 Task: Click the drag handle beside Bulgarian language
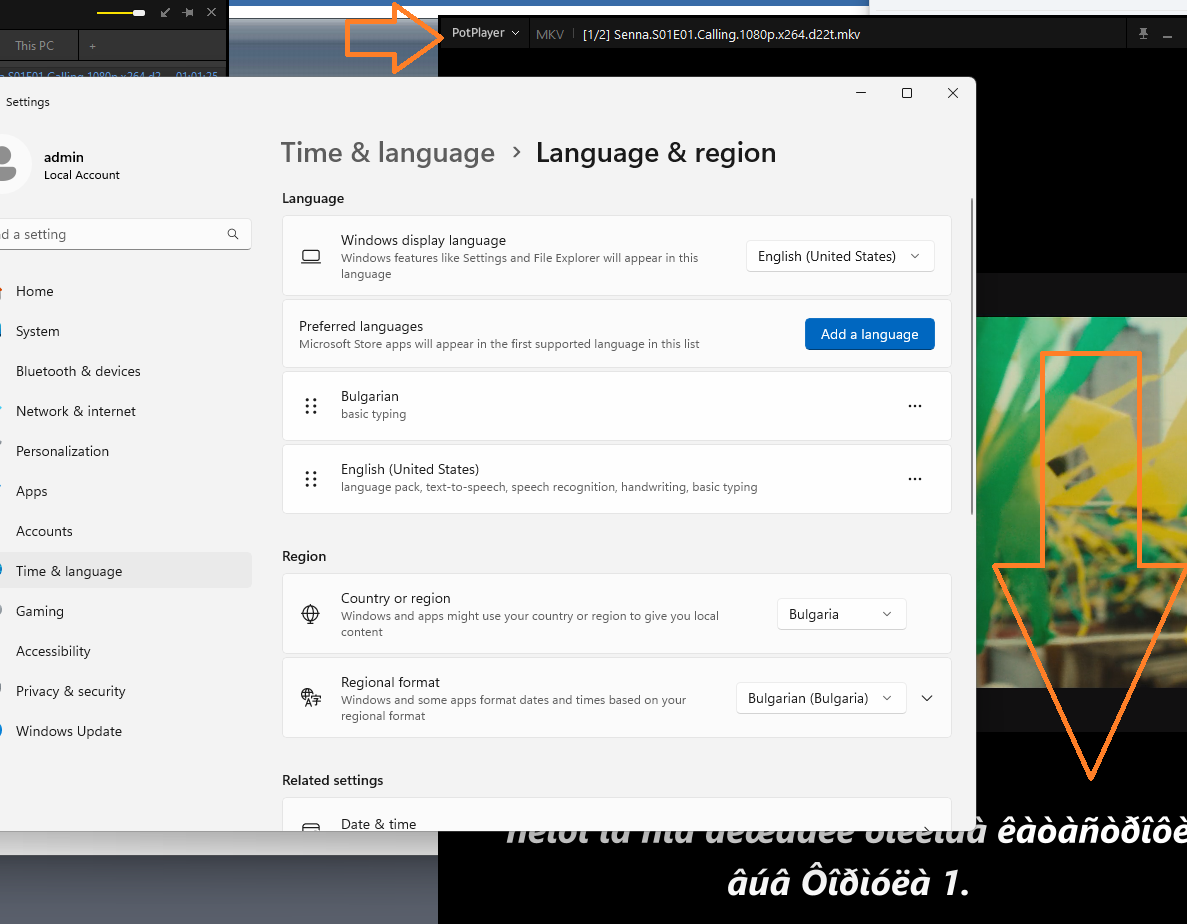tap(311, 406)
